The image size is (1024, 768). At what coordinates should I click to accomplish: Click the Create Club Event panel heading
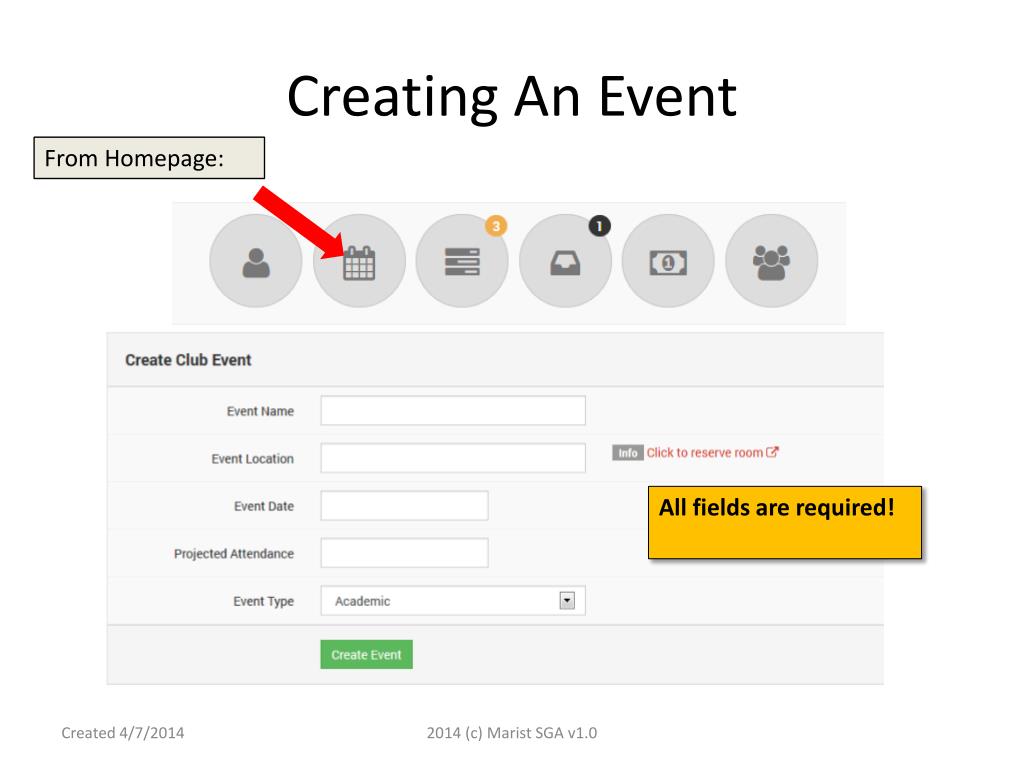[188, 360]
